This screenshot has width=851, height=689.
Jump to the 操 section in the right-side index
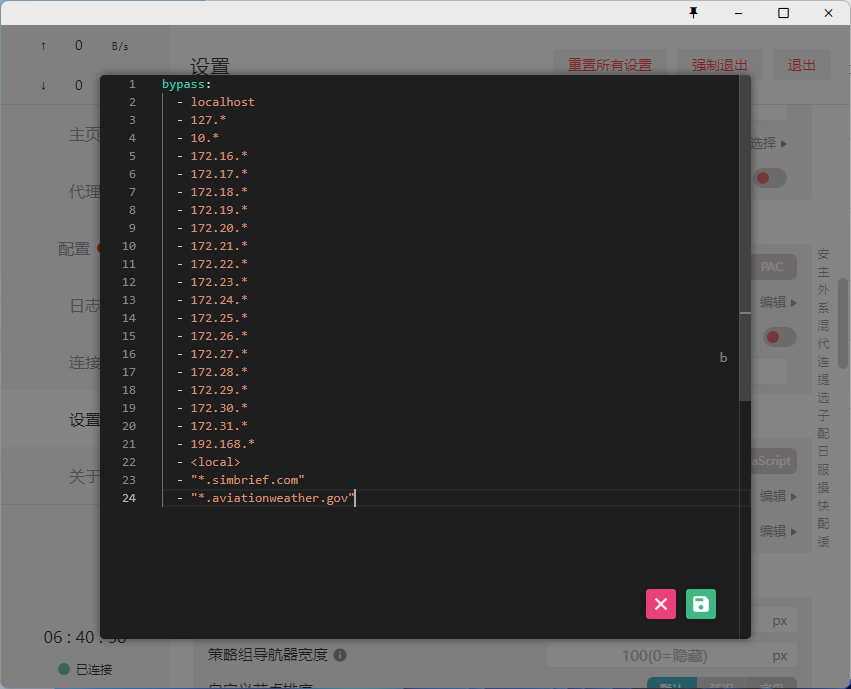click(823, 487)
